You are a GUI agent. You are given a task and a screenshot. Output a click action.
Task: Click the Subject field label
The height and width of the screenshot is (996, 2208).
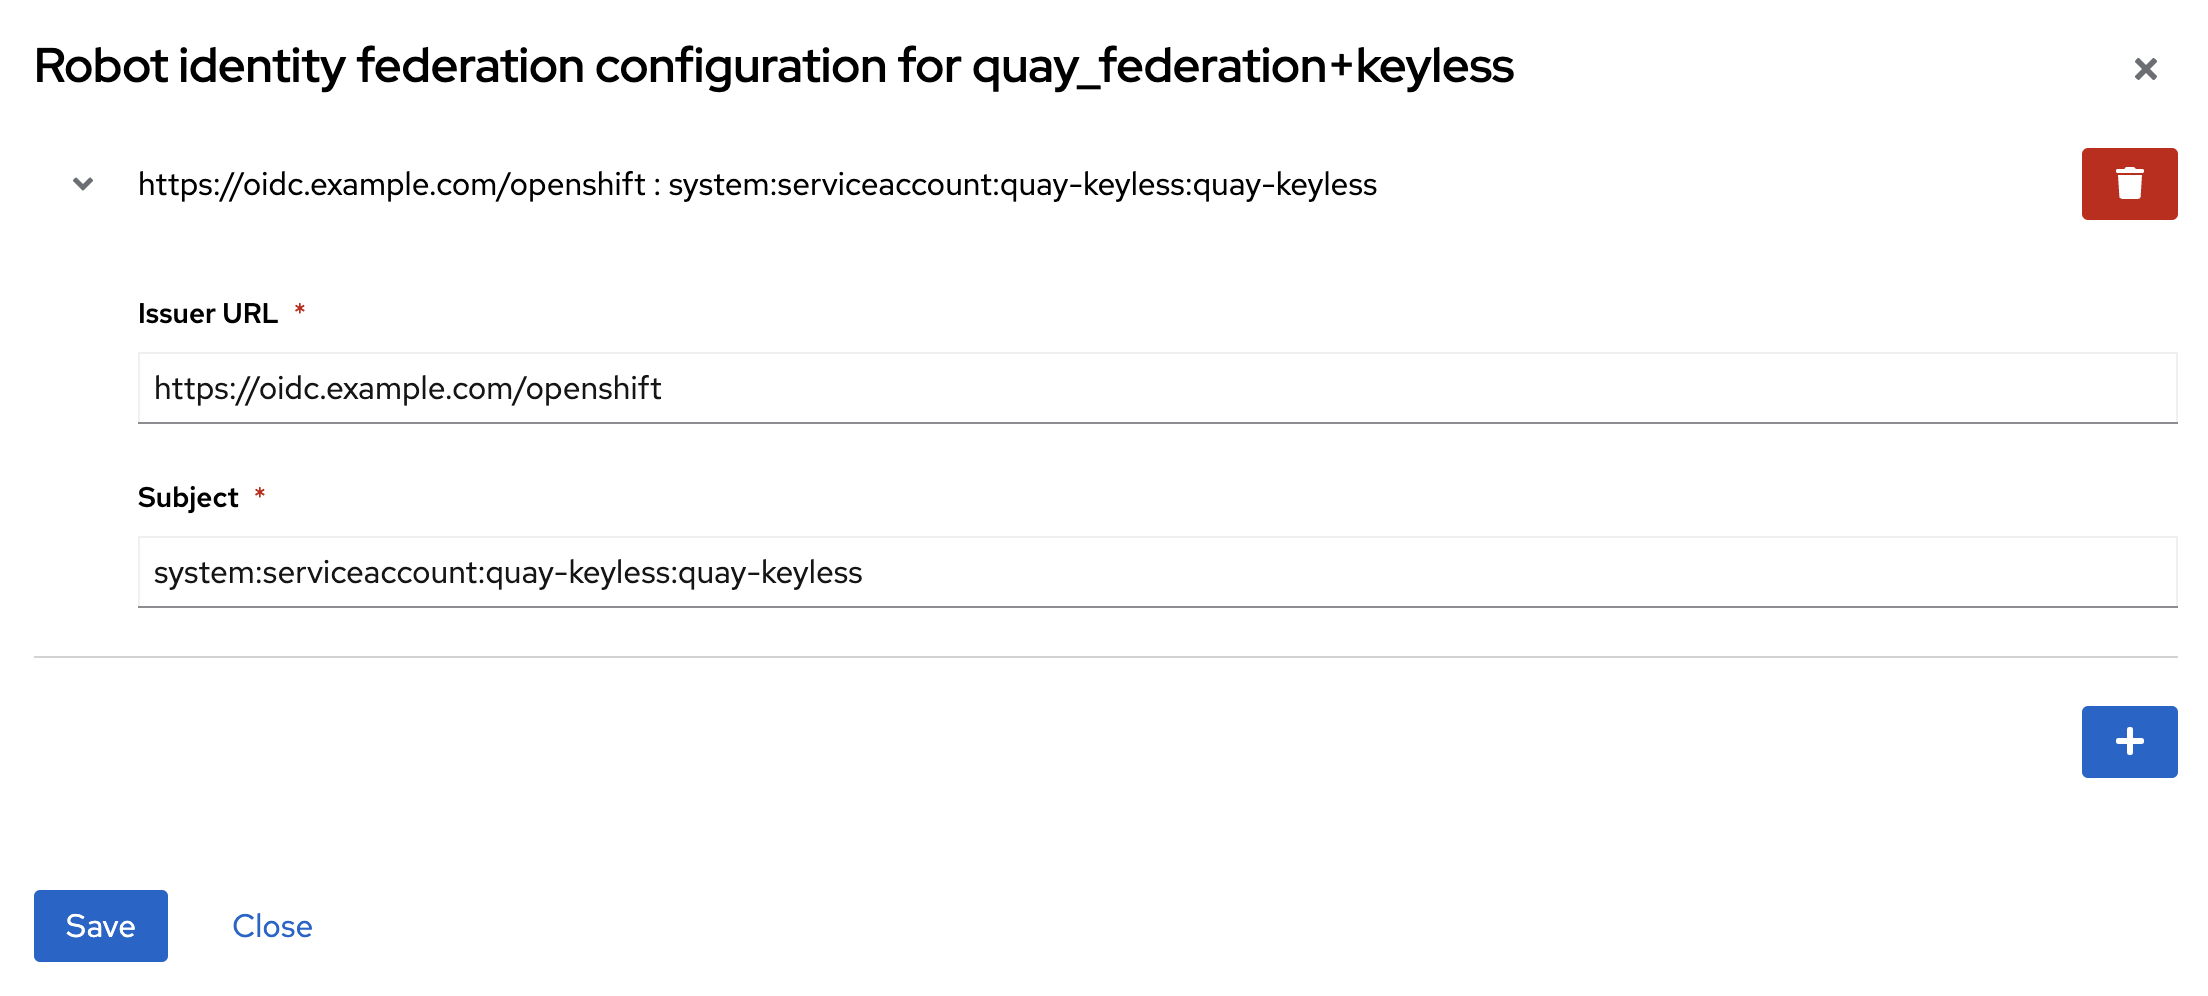pyautogui.click(x=188, y=498)
